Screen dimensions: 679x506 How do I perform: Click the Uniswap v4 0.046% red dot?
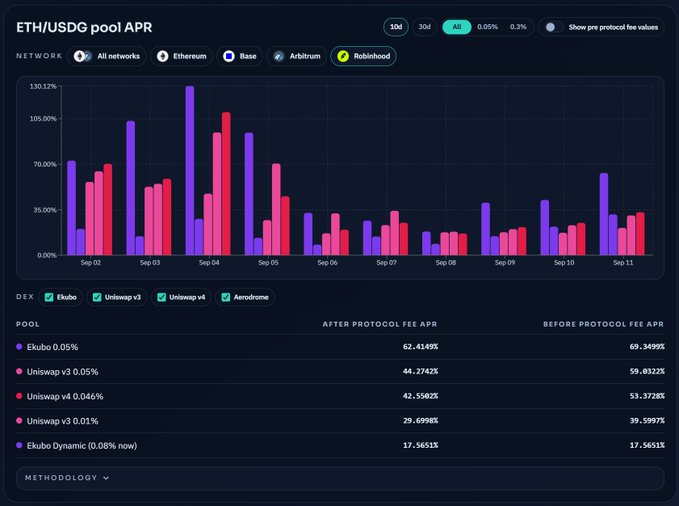tap(19, 396)
